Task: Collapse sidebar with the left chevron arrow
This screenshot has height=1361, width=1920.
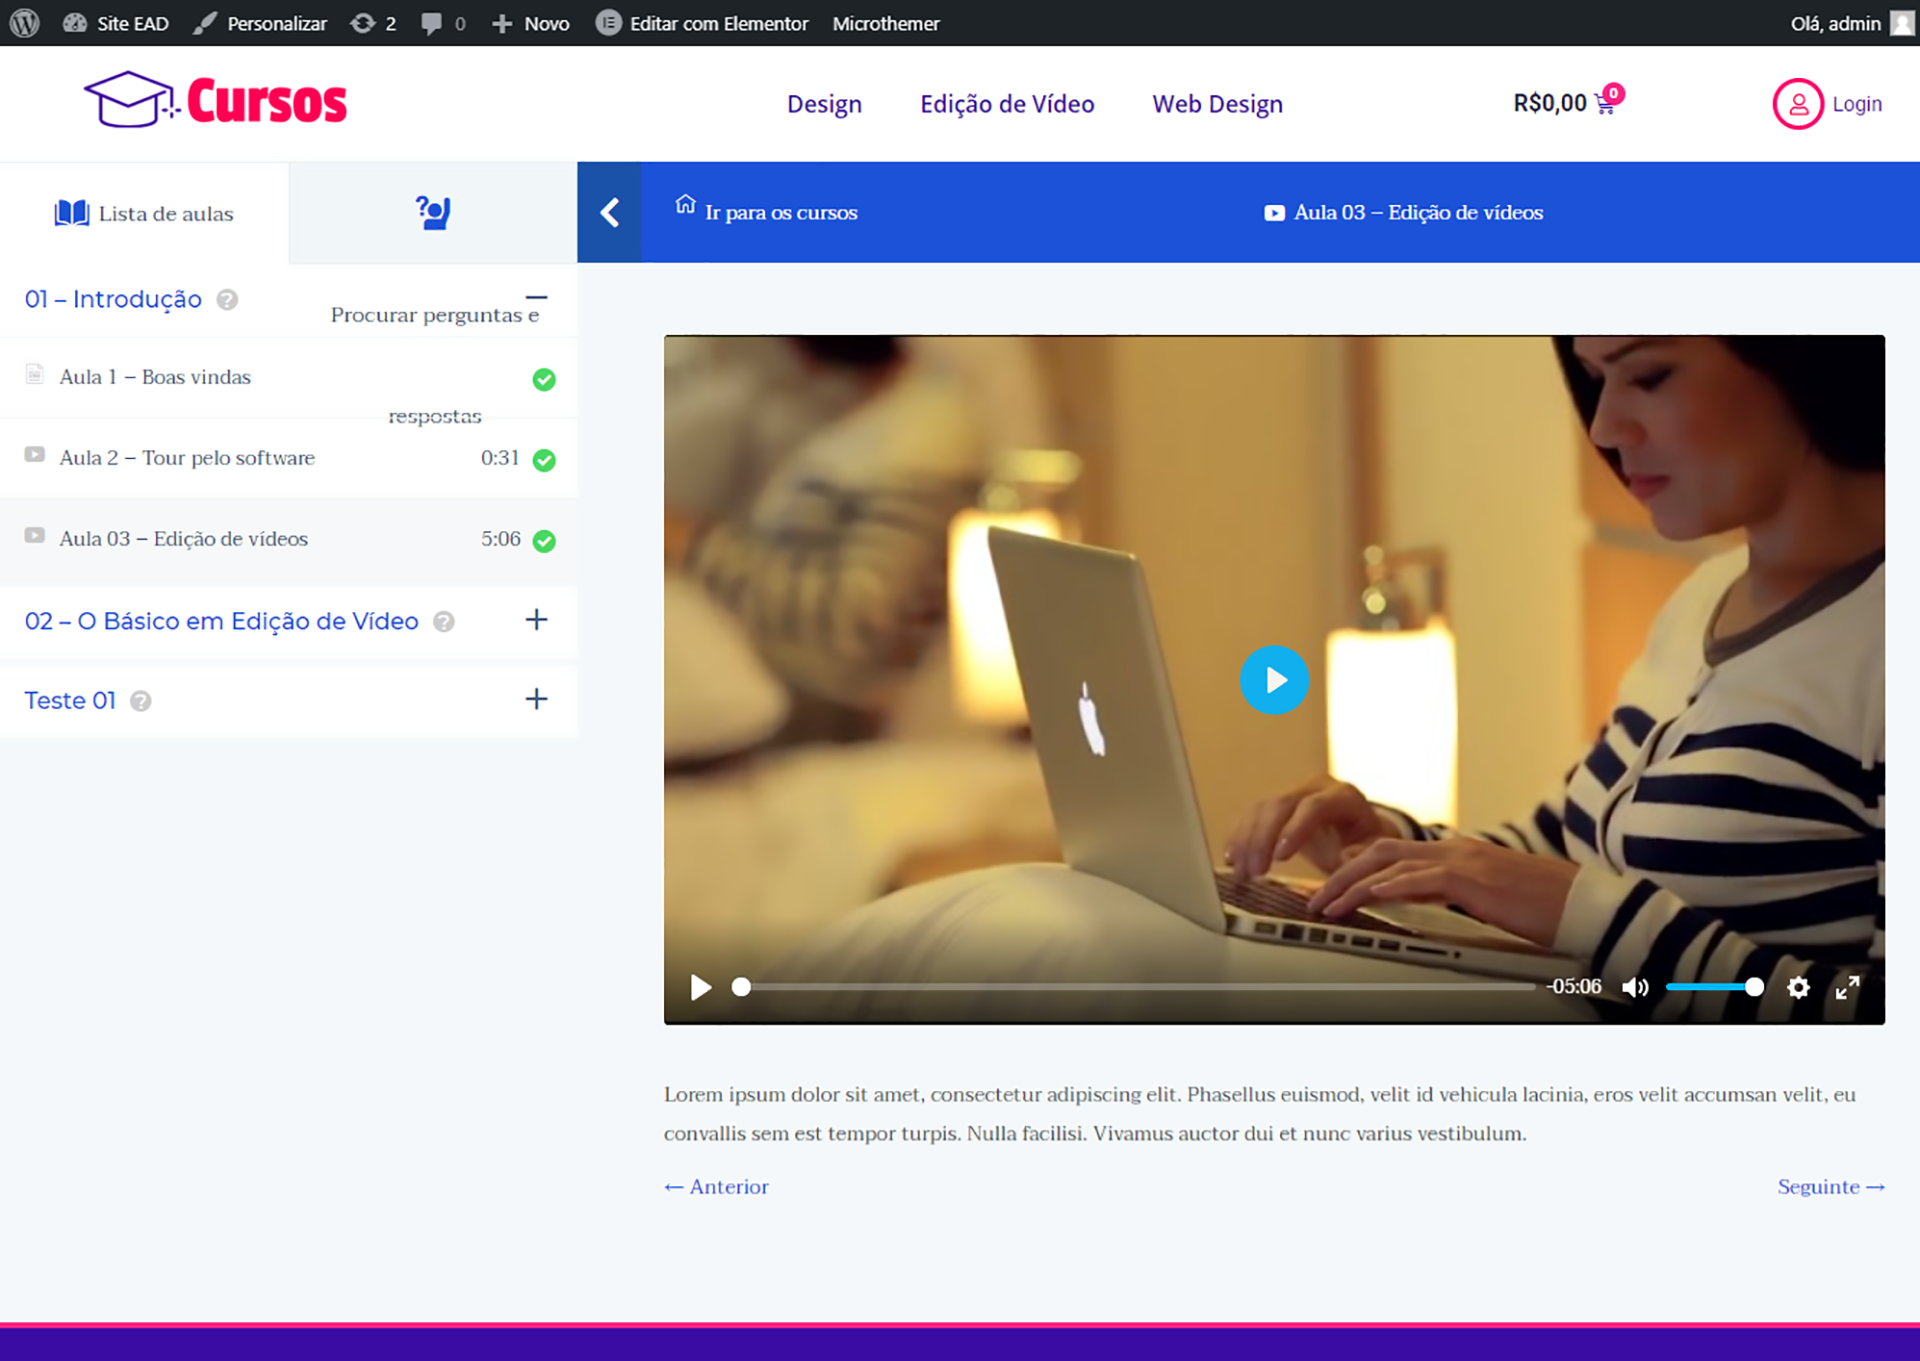Action: click(610, 212)
